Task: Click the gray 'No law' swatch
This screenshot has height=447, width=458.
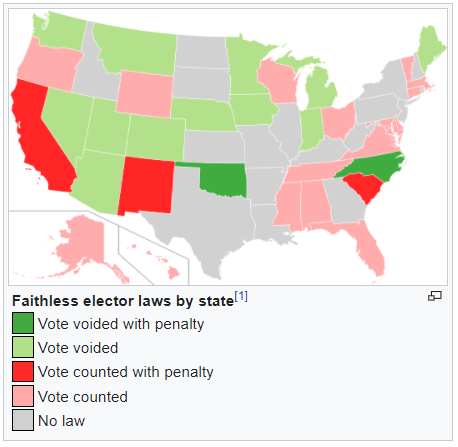Action: point(23,420)
